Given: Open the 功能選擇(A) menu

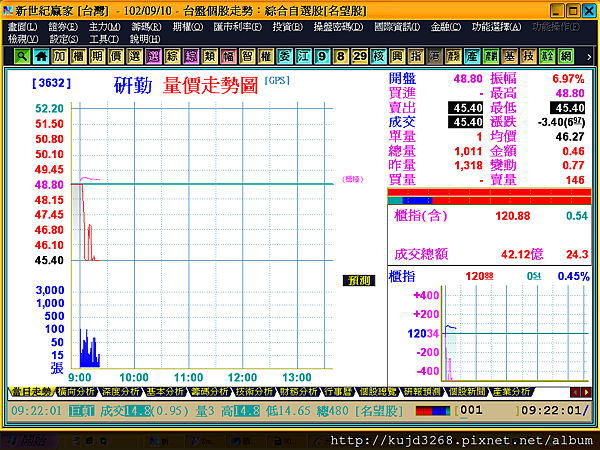Looking at the screenshot, I should point(497,27).
